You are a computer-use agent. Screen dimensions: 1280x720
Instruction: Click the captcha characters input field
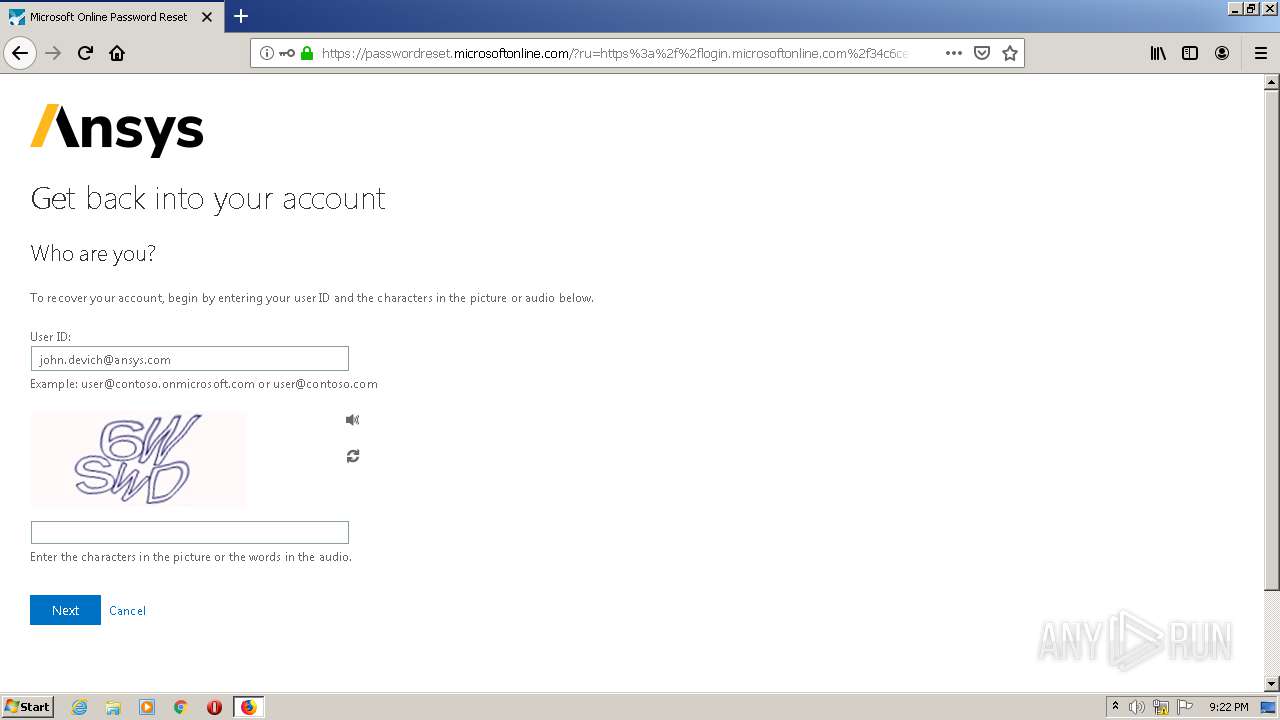pyautogui.click(x=190, y=532)
